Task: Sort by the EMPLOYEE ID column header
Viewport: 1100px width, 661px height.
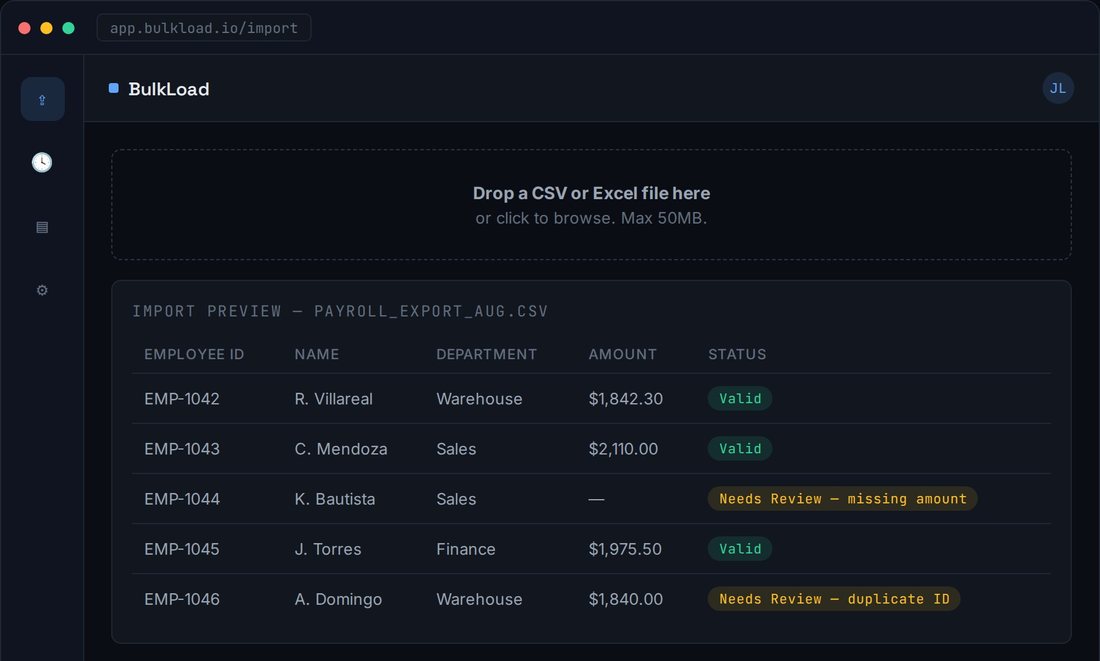Action: pyautogui.click(x=194, y=354)
